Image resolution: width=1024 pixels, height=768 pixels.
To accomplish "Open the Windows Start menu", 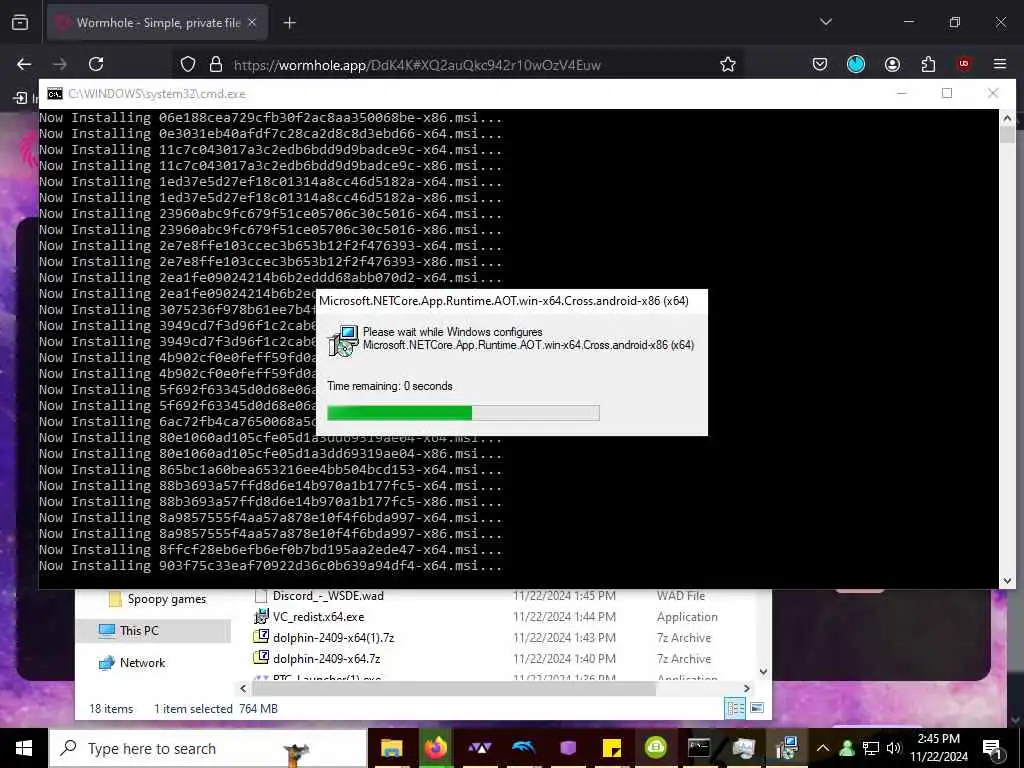I will pos(24,748).
